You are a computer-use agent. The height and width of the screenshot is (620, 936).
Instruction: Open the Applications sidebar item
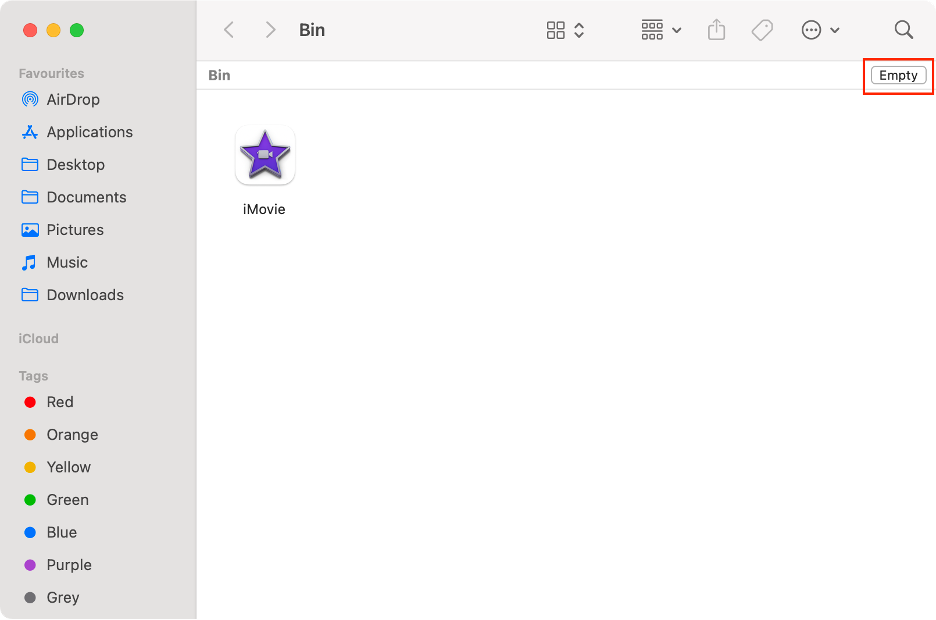point(89,131)
